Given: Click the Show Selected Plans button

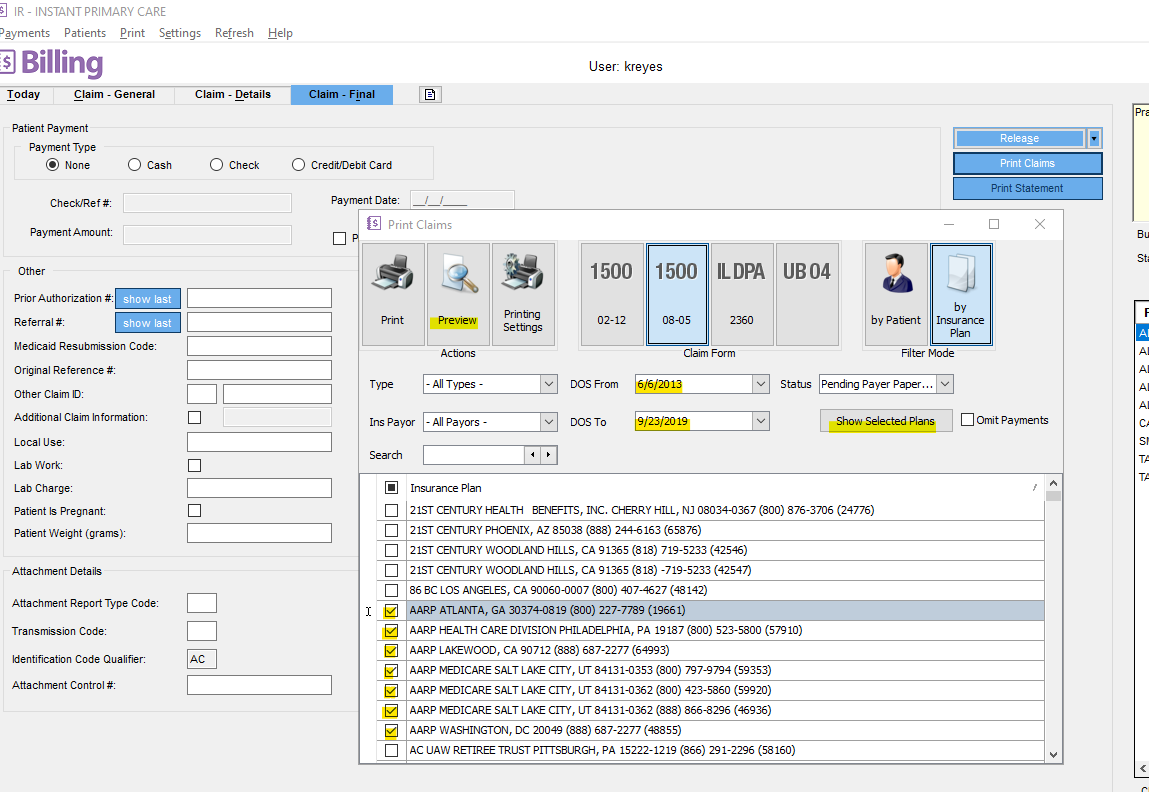Looking at the screenshot, I should coord(885,421).
